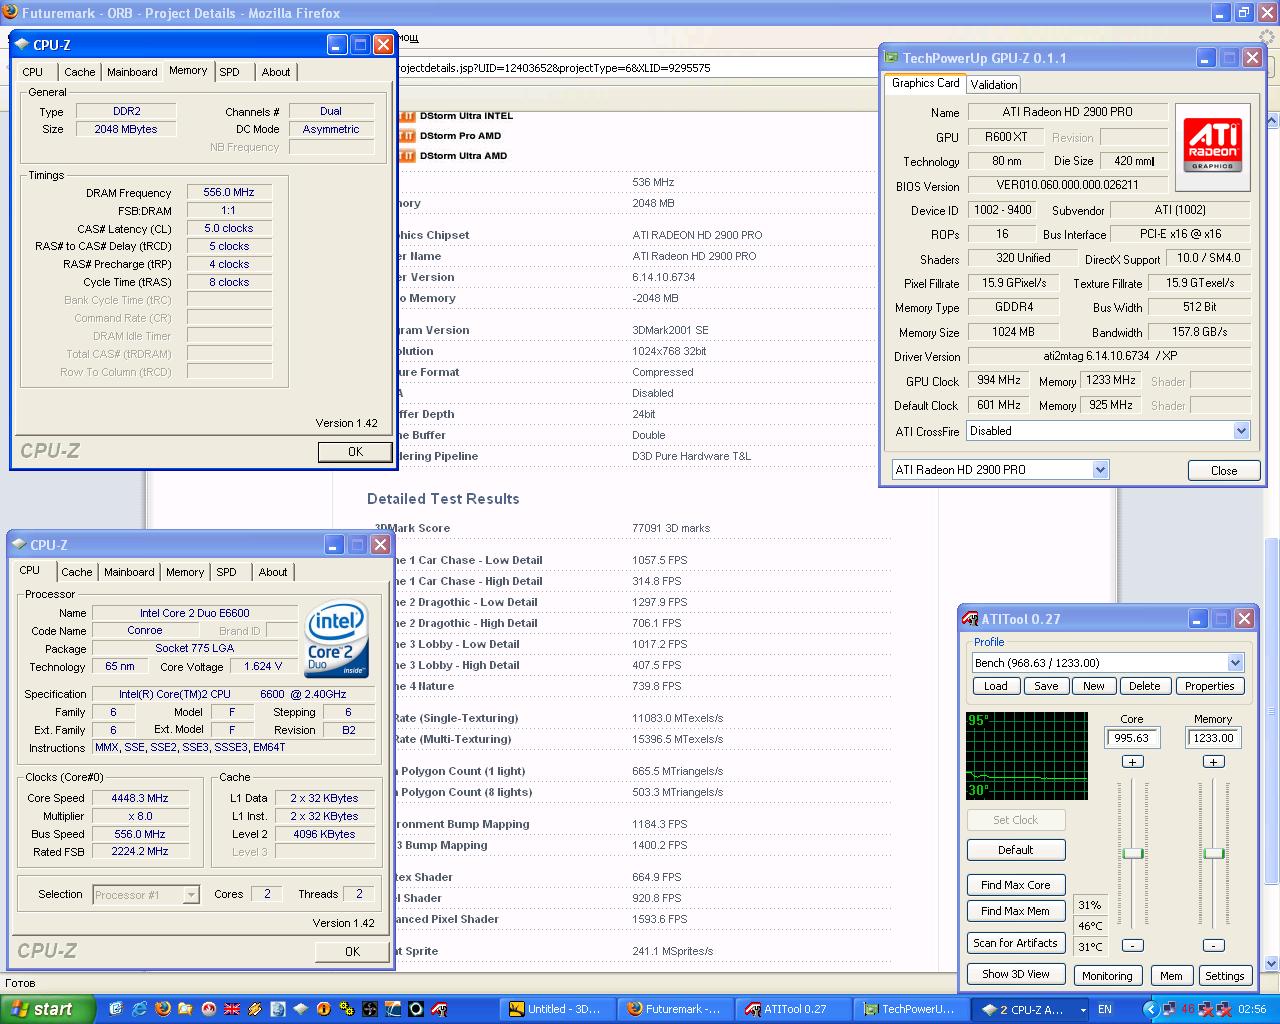Click the minus stepper below Memory slider
The image size is (1280, 1024).
pos(1213,945)
